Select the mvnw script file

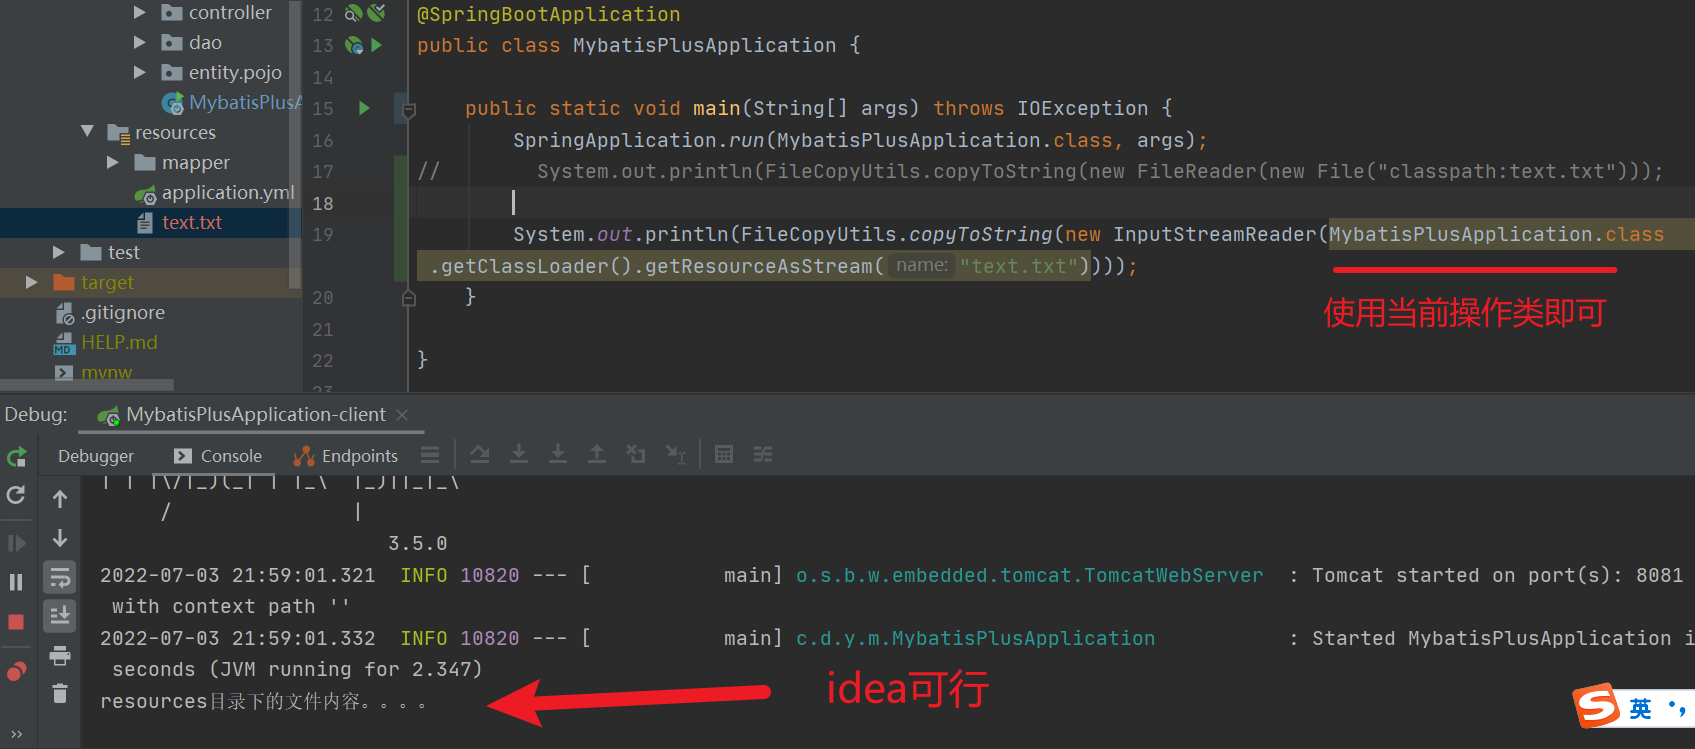94,373
